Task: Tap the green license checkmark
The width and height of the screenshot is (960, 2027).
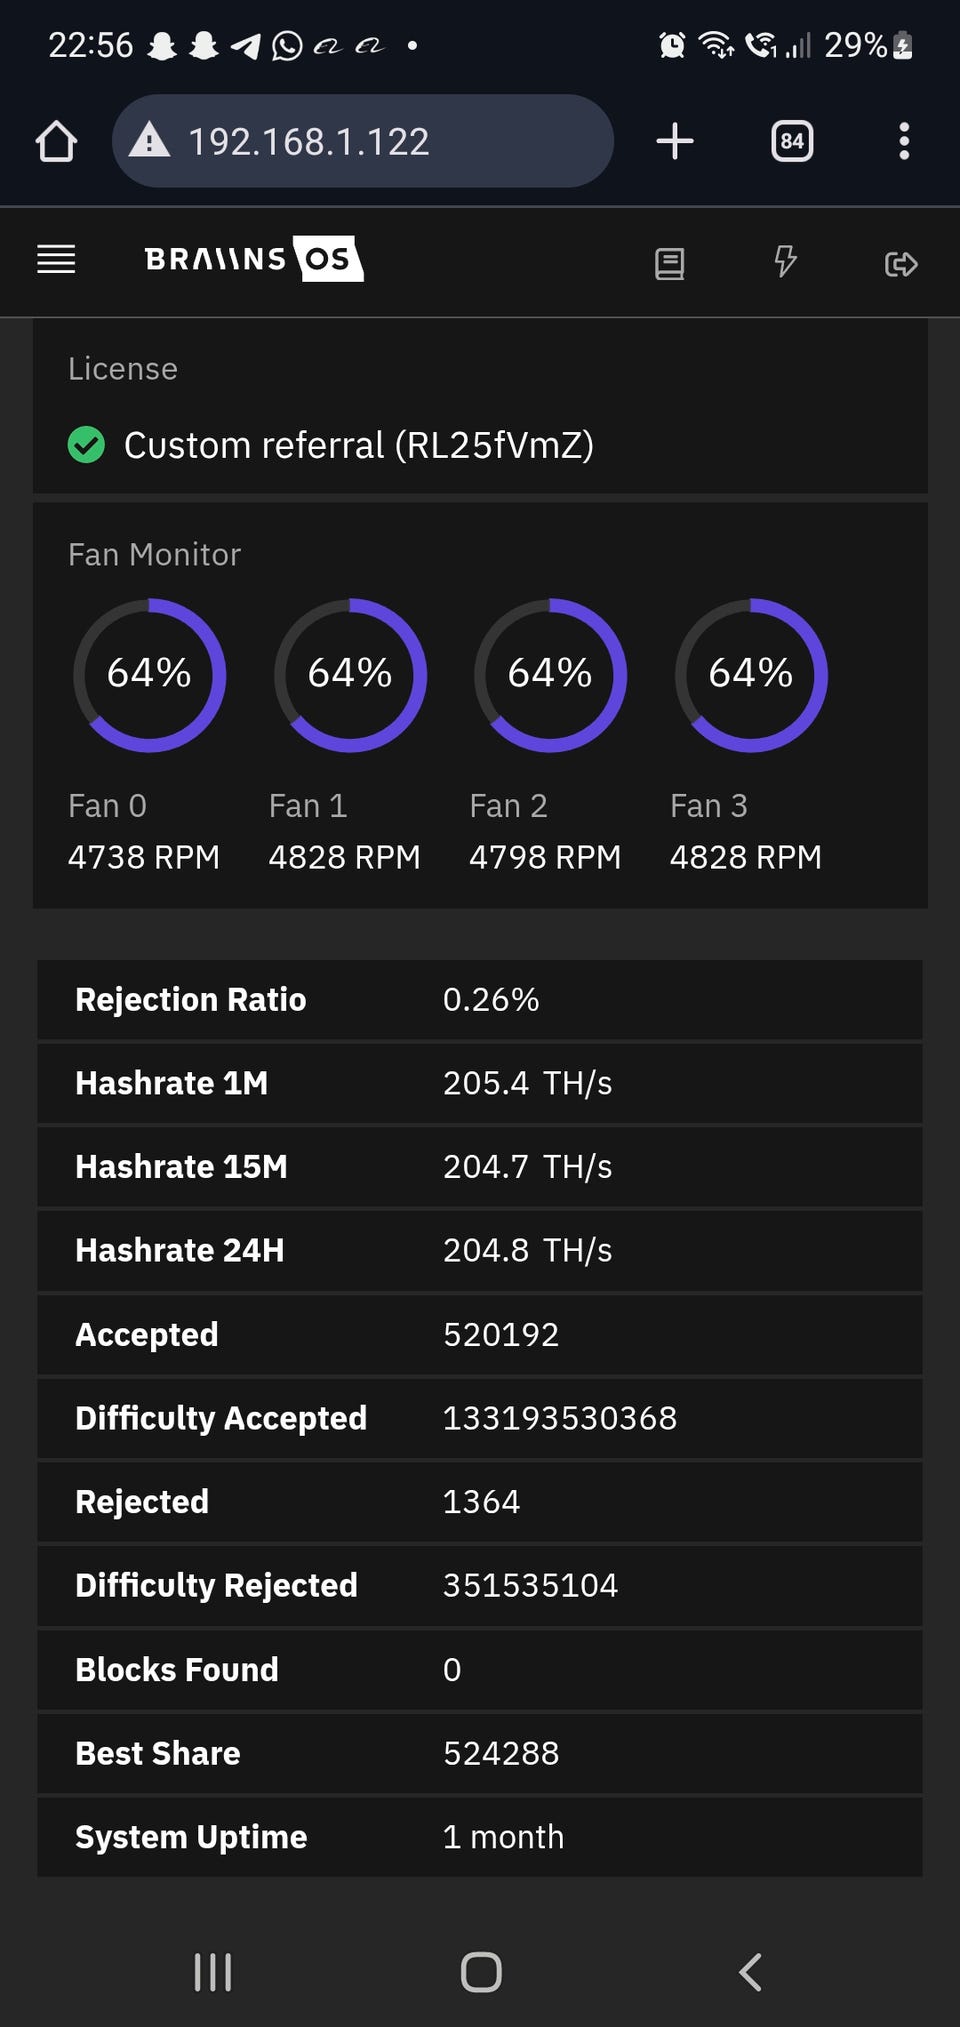Action: 86,445
